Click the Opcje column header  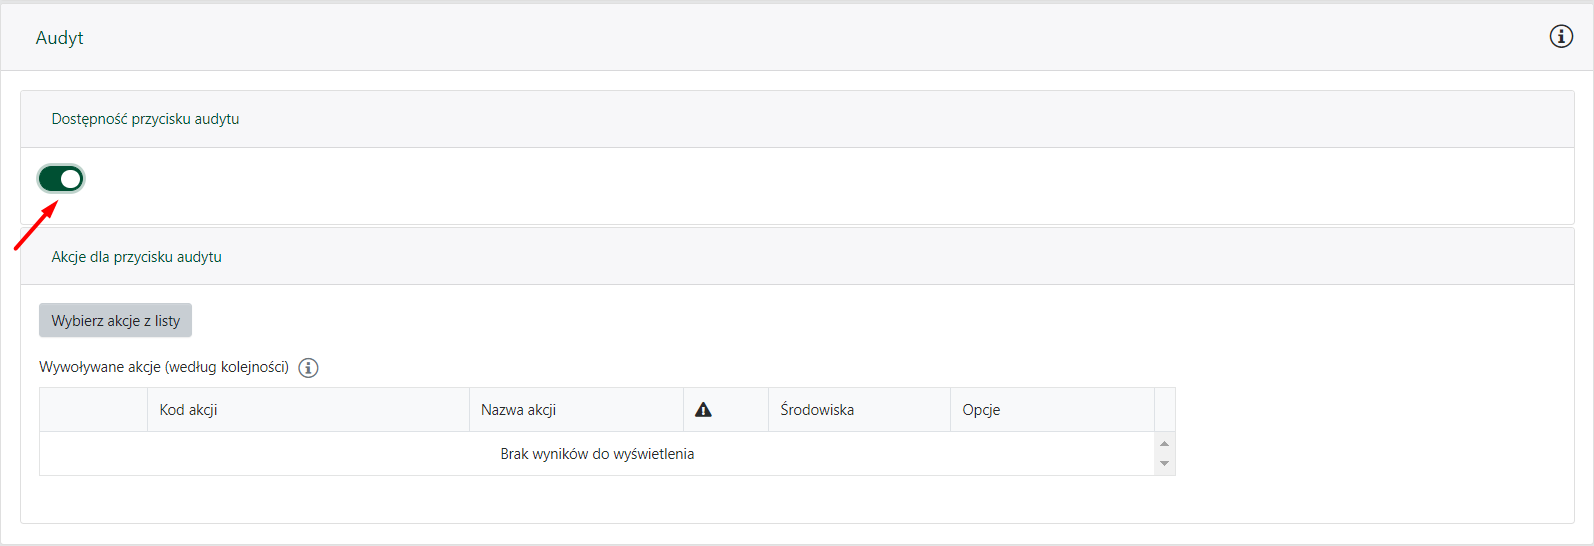pos(981,410)
